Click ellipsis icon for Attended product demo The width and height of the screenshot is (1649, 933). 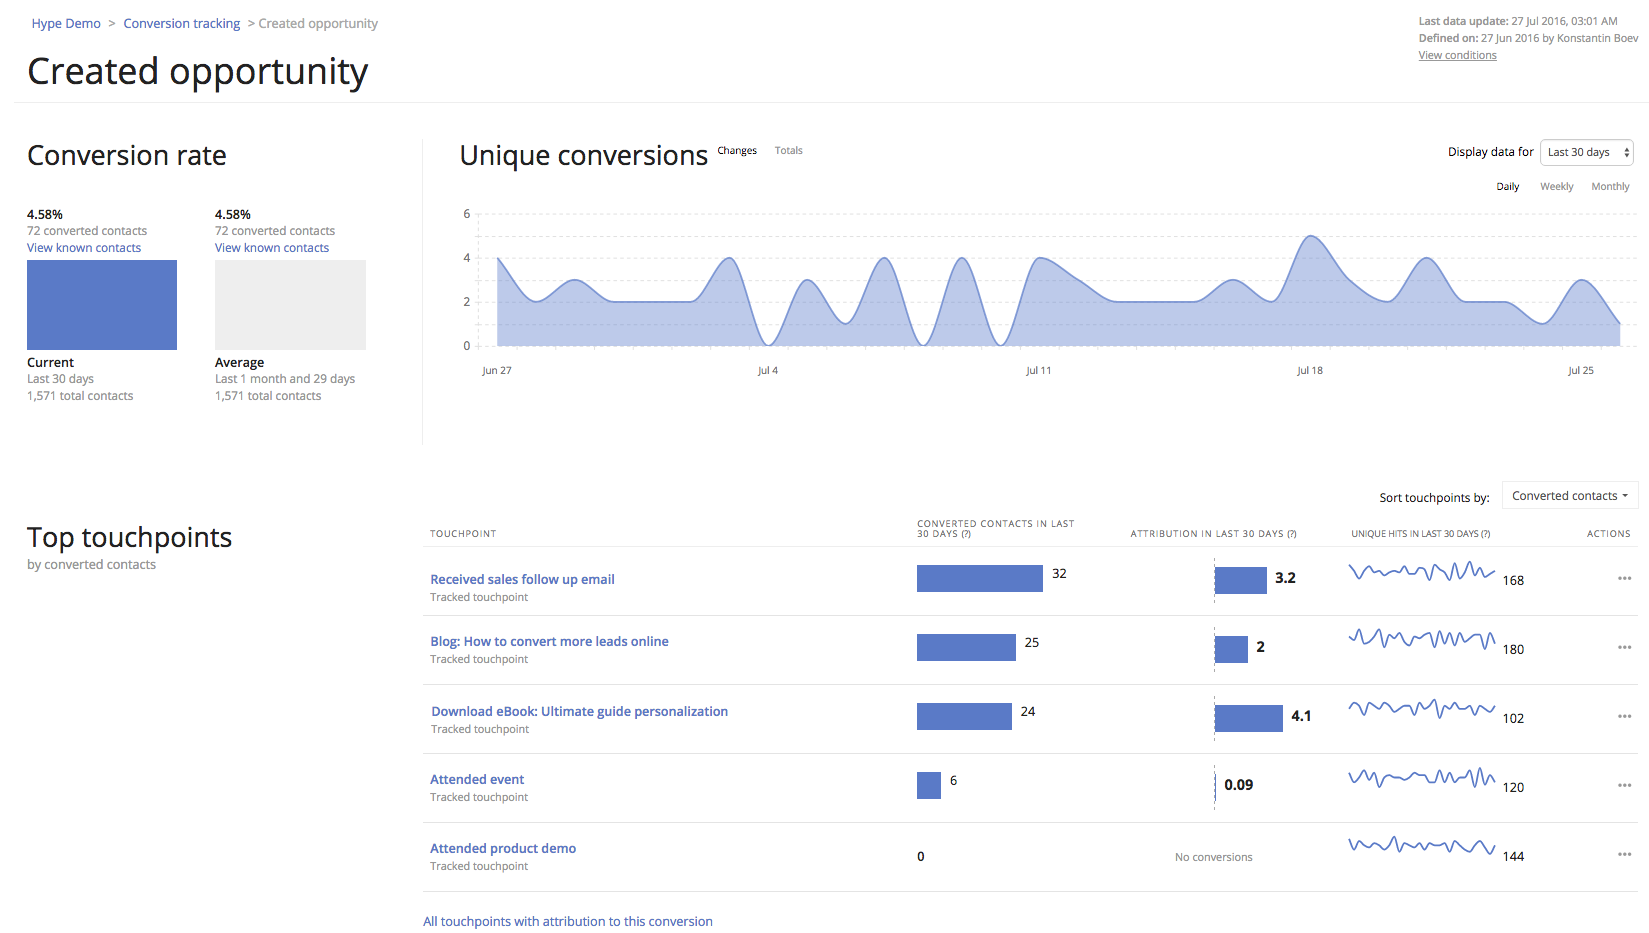point(1624,854)
